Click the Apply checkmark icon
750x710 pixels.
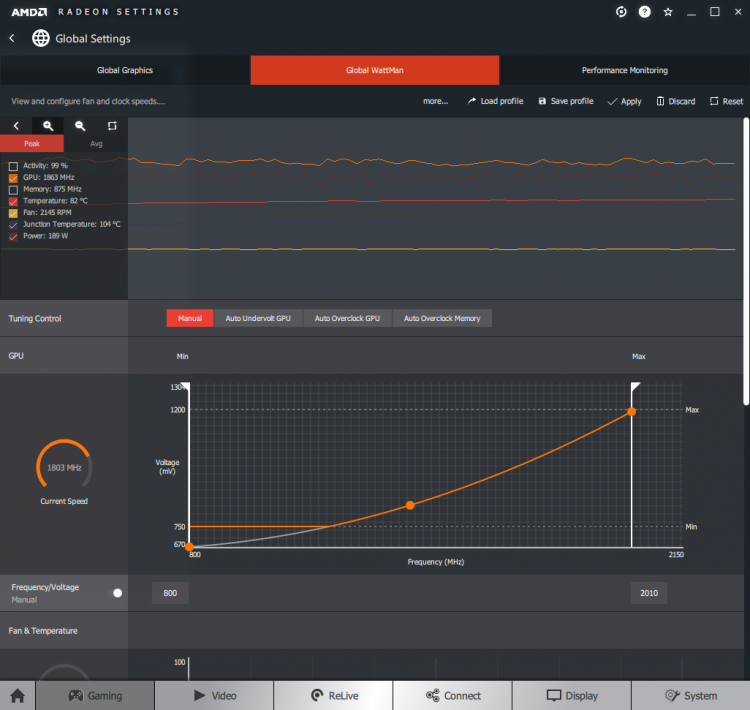click(612, 101)
